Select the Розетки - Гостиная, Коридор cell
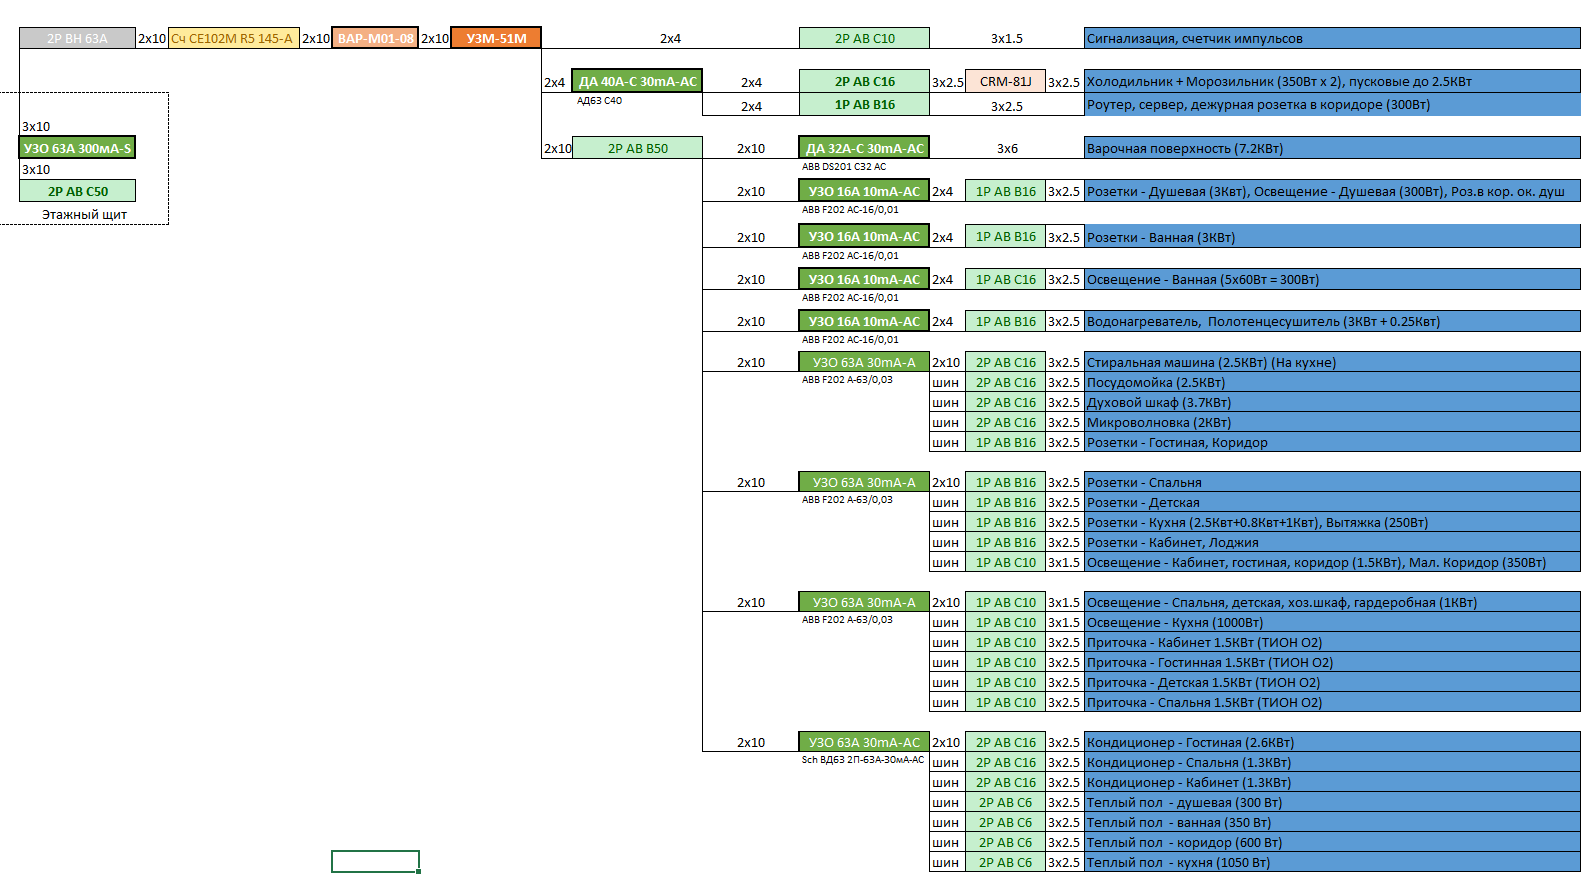Image resolution: width=1591 pixels, height=883 pixels. (1332, 442)
